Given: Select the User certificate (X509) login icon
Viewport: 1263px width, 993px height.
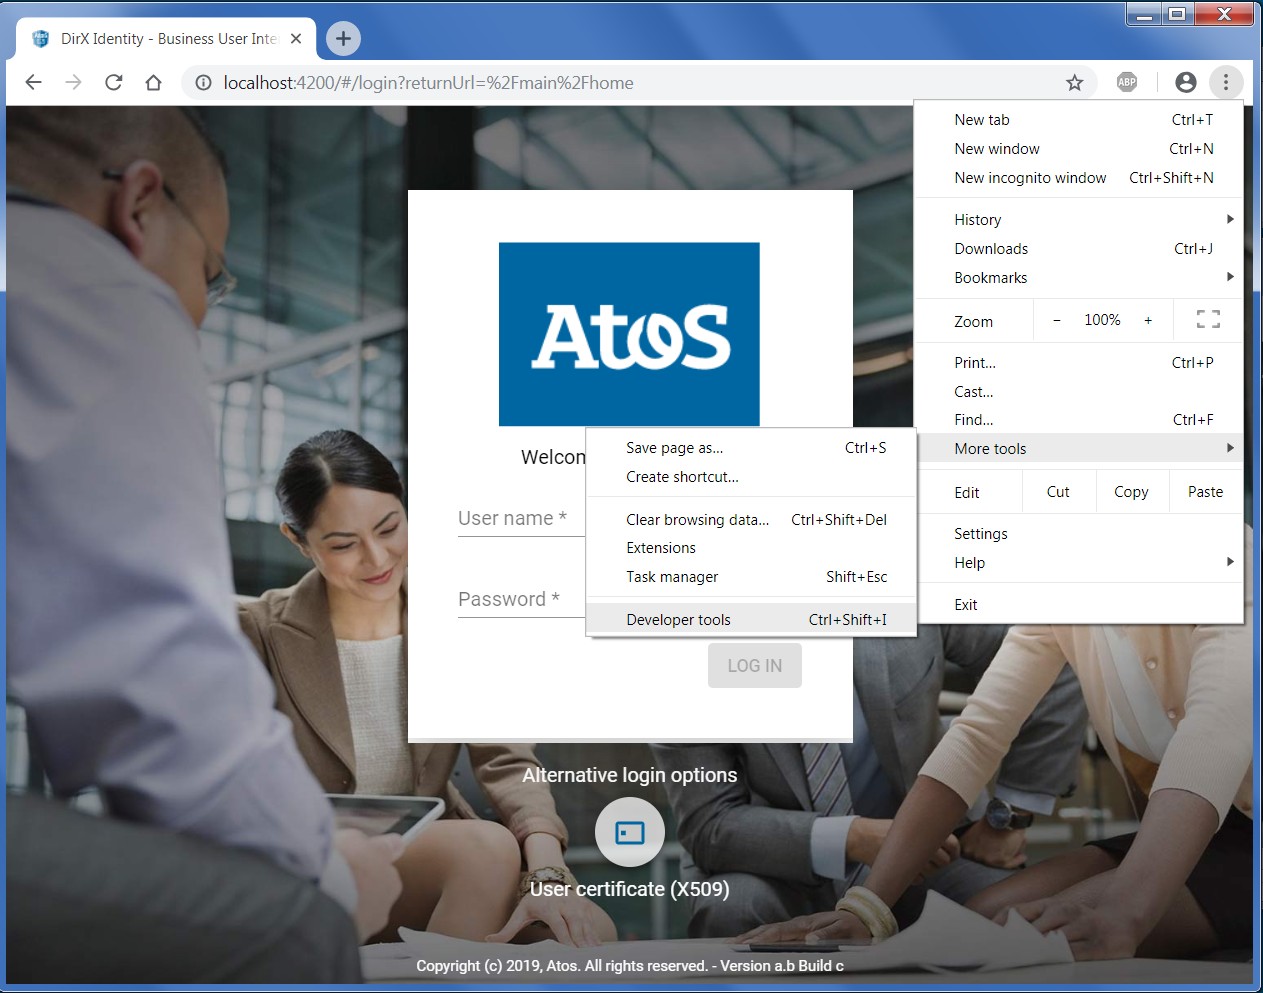Looking at the screenshot, I should (x=629, y=831).
